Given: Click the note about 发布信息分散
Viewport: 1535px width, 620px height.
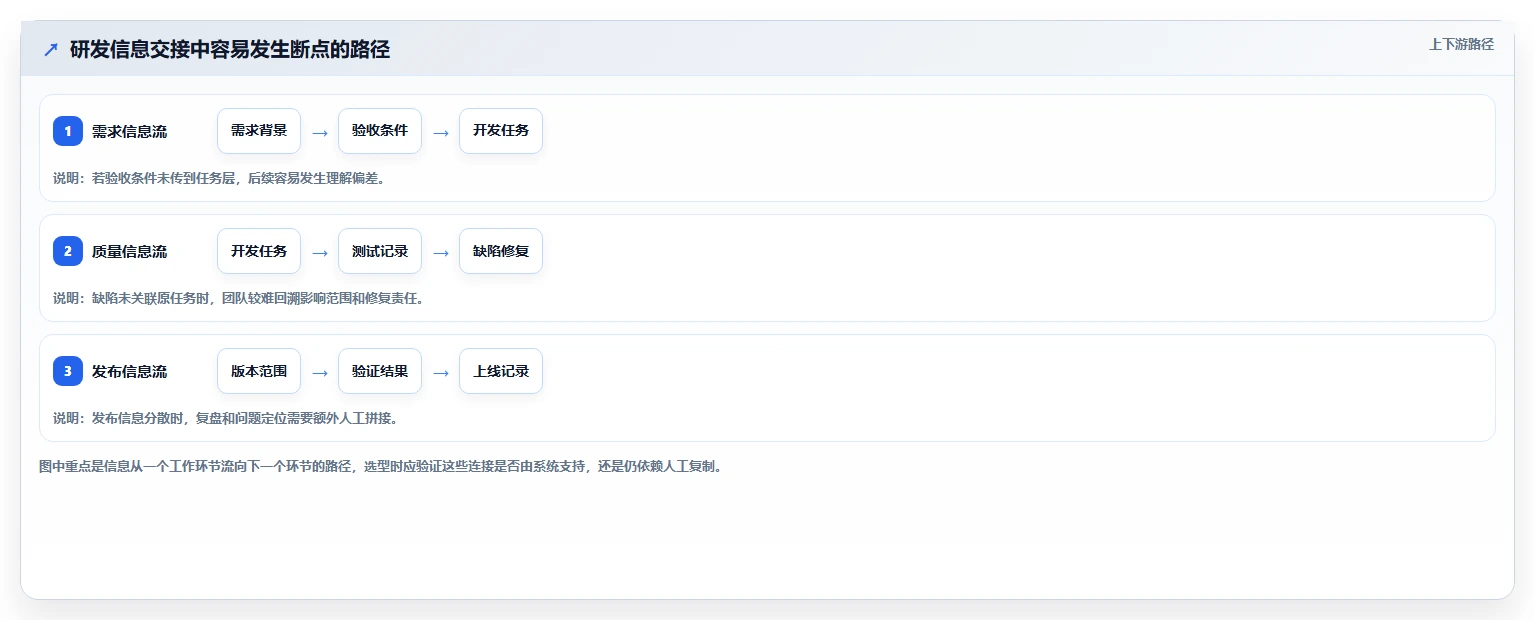Looking at the screenshot, I should (x=226, y=418).
